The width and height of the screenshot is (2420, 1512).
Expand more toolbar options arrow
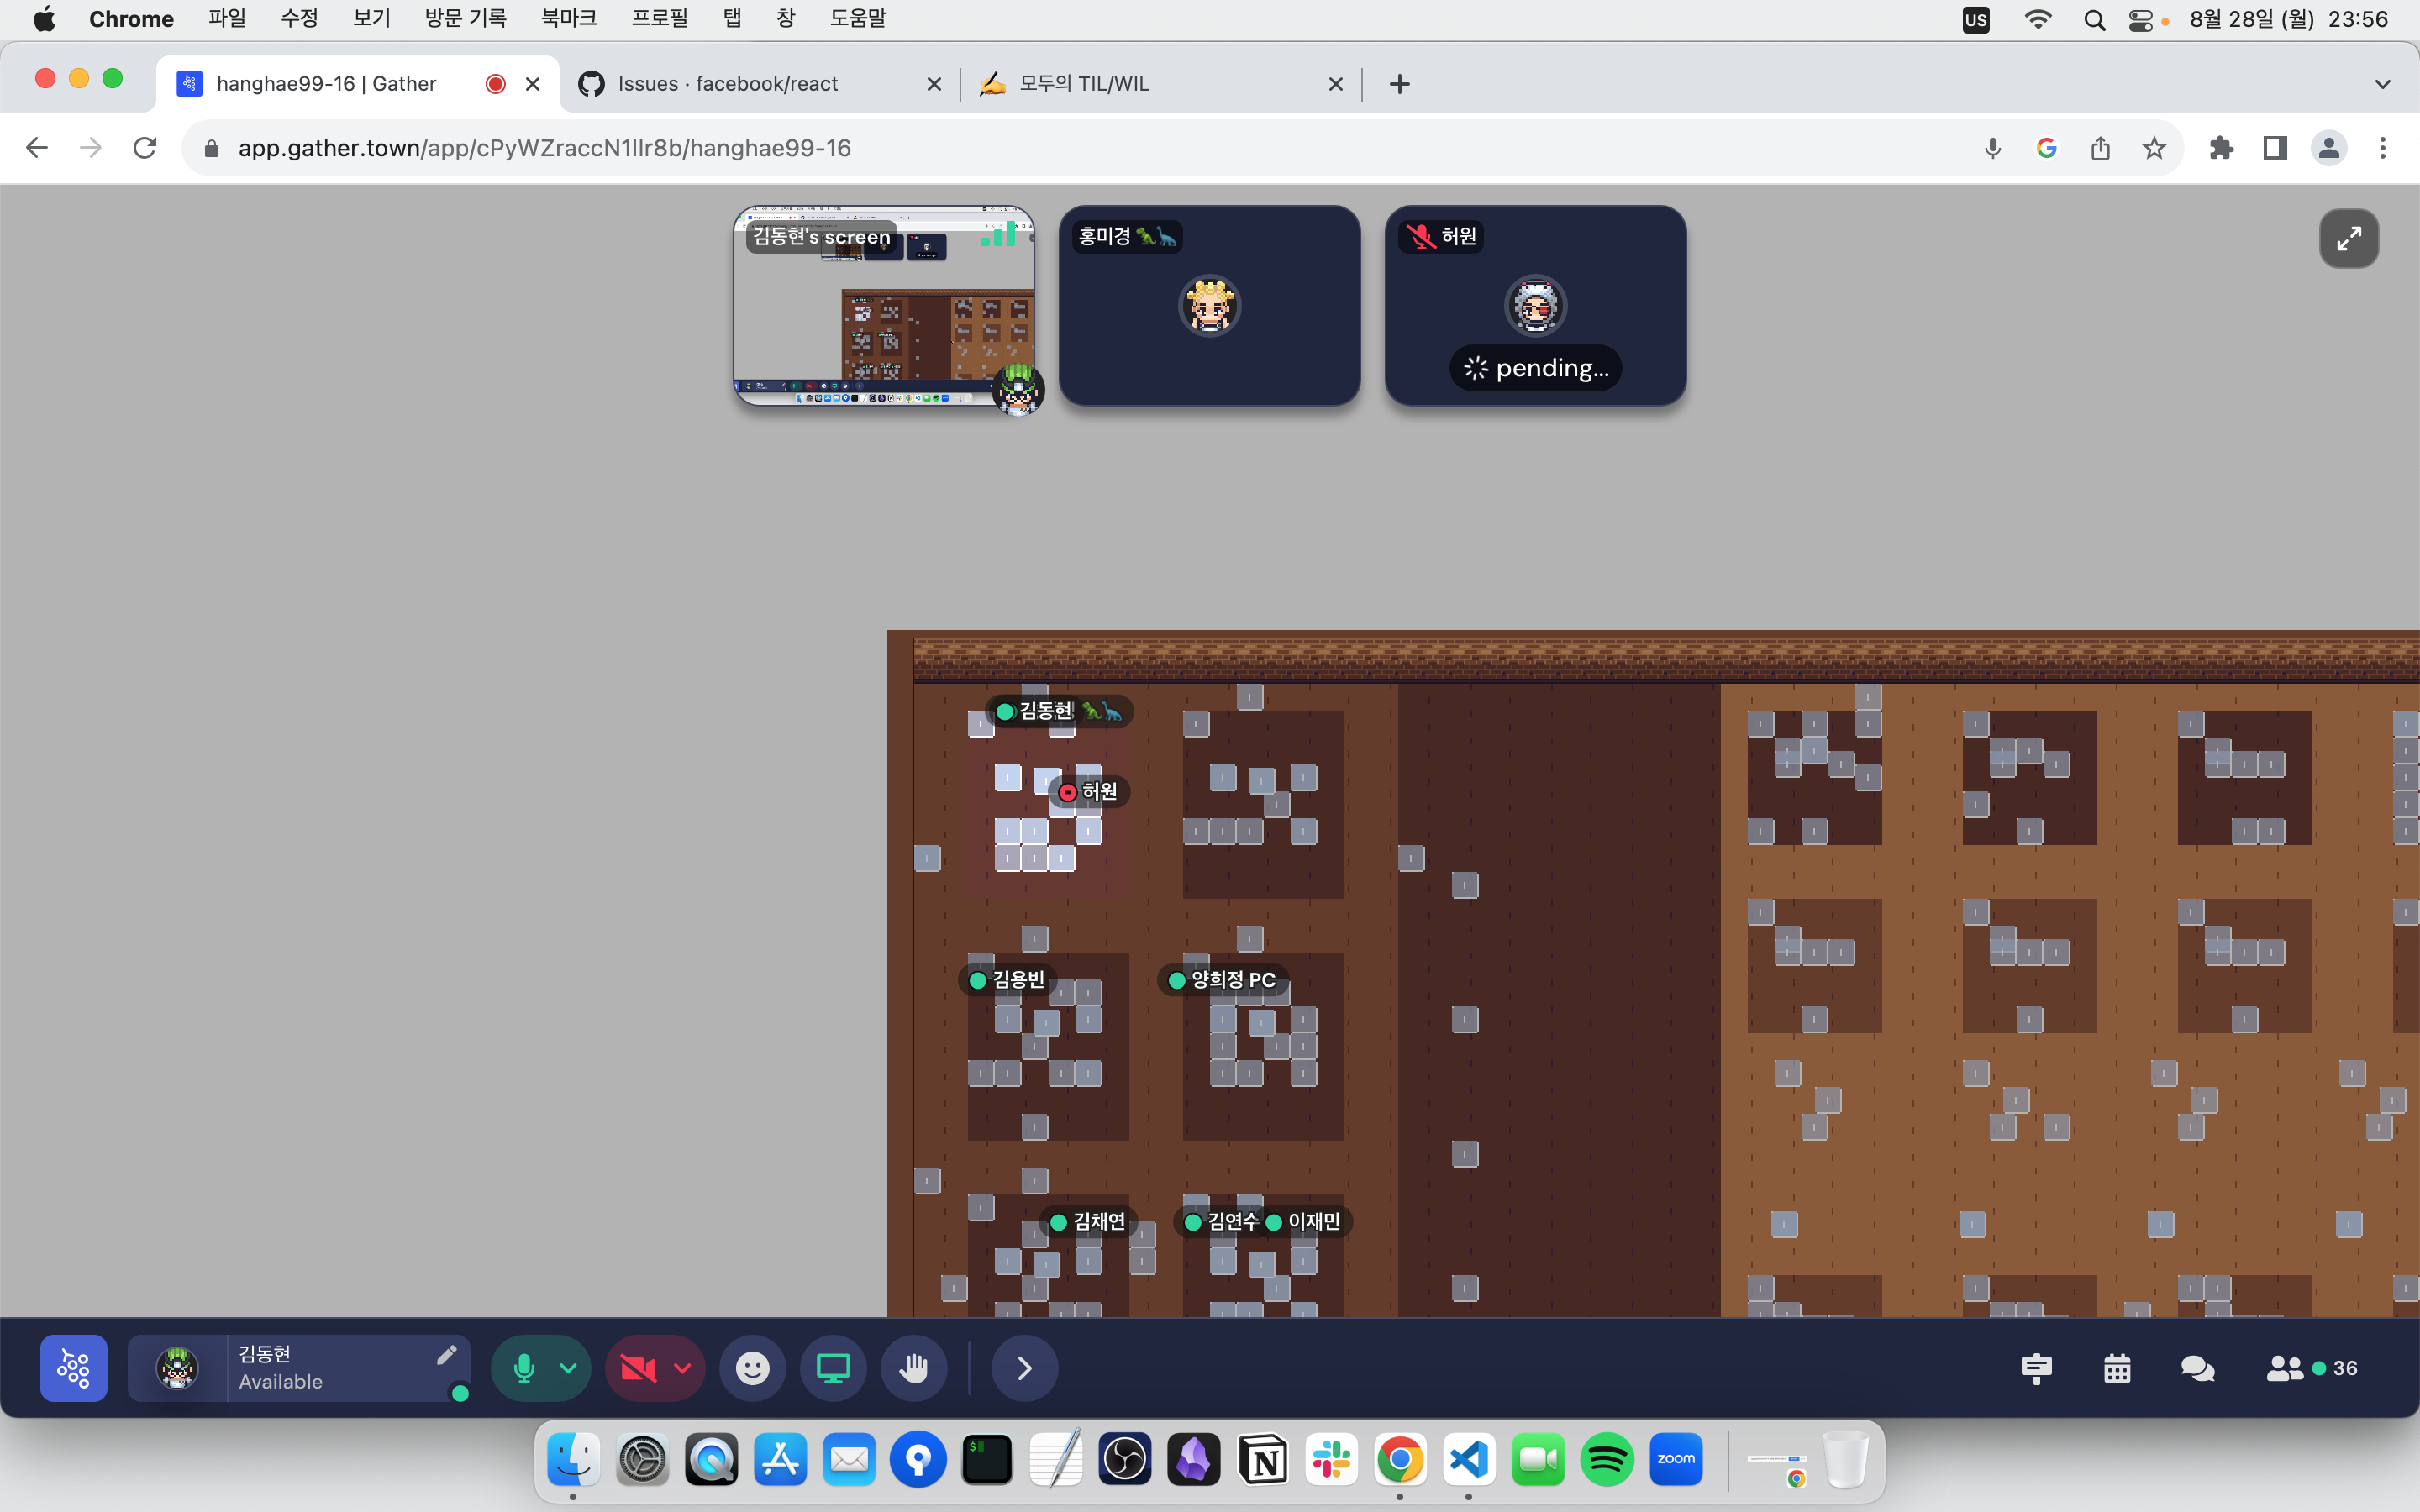click(1024, 1367)
